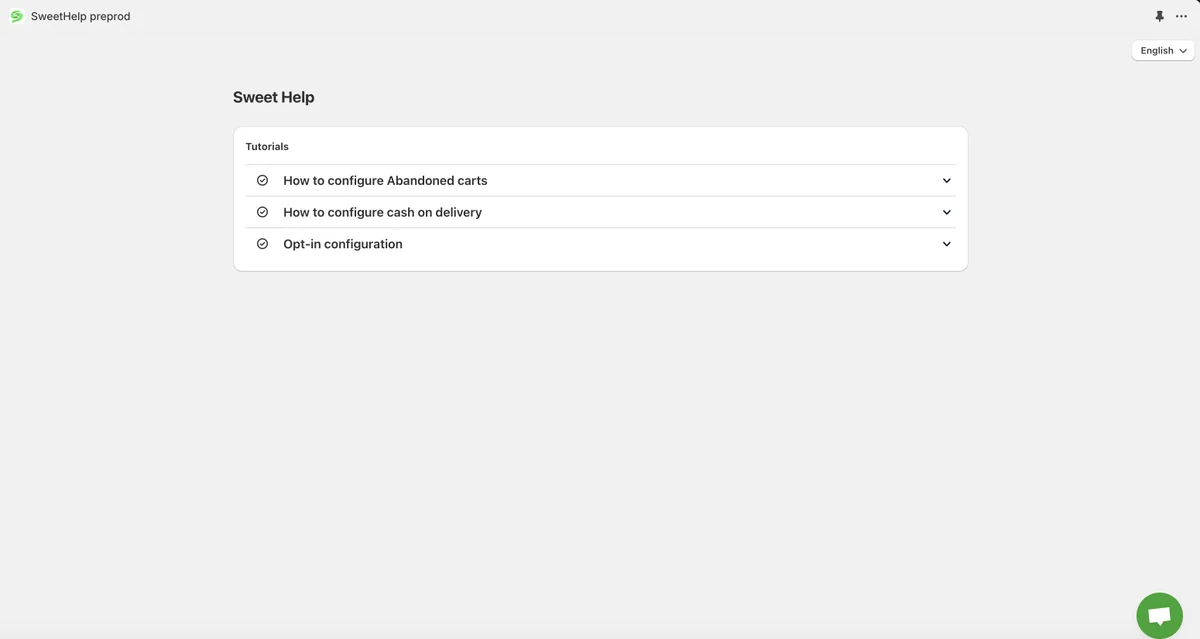
Task: Click the 'Tutorials' section label
Action: (267, 146)
